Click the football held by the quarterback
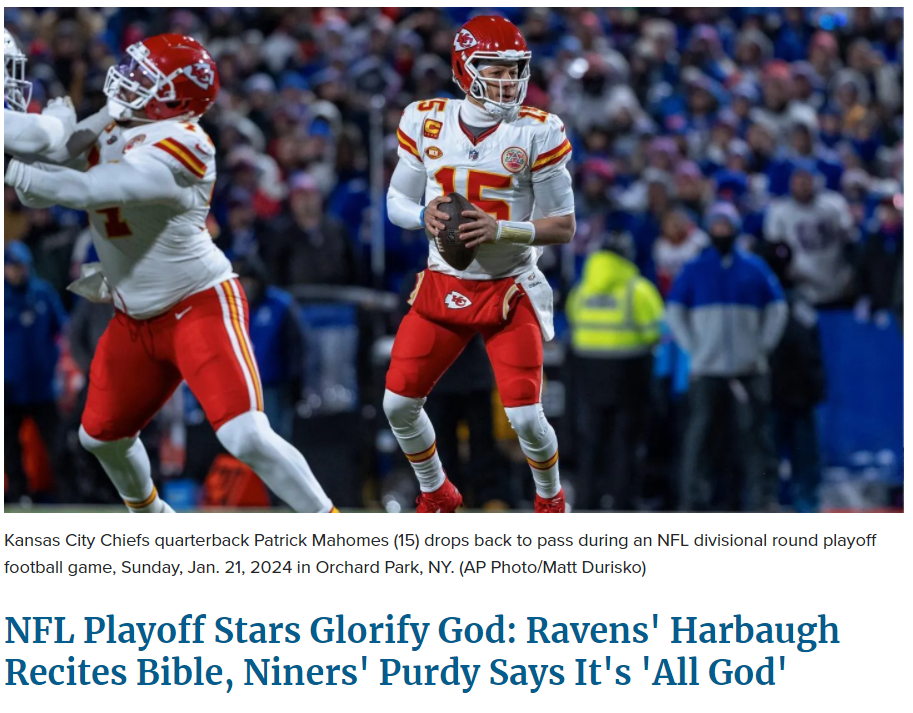Image resolution: width=913 pixels, height=713 pixels. 454,231
